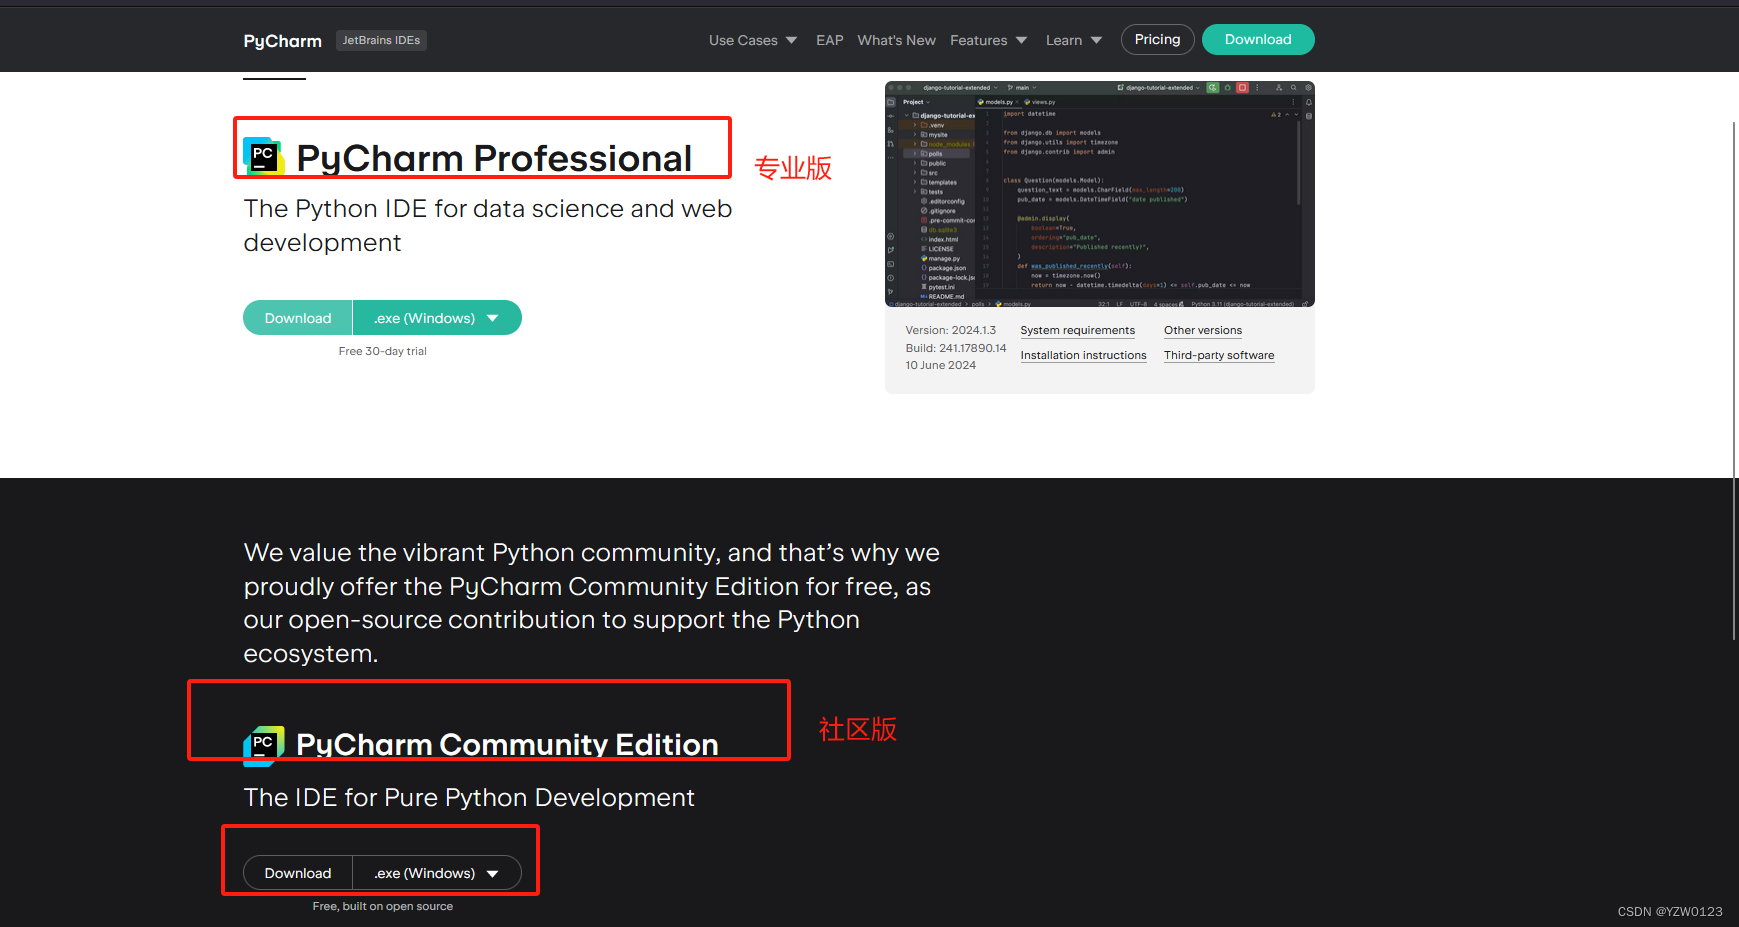
Task: Select the '10 June 2024' release date
Action: point(940,365)
